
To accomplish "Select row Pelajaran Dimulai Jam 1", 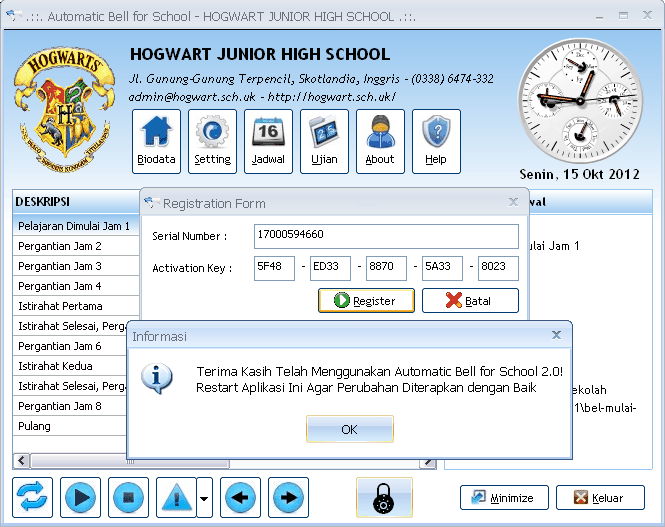I will point(76,226).
